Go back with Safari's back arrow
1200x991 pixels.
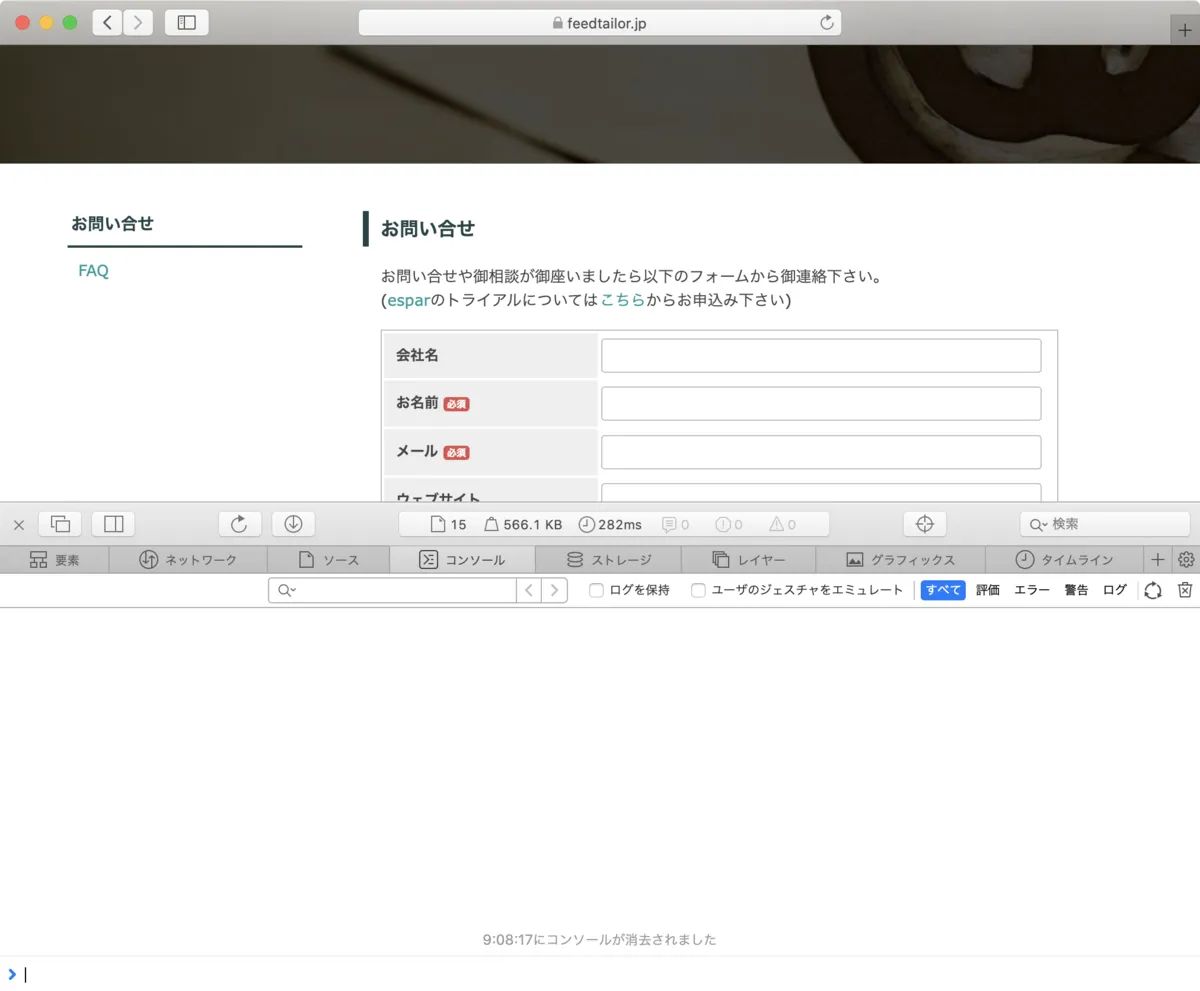click(108, 22)
